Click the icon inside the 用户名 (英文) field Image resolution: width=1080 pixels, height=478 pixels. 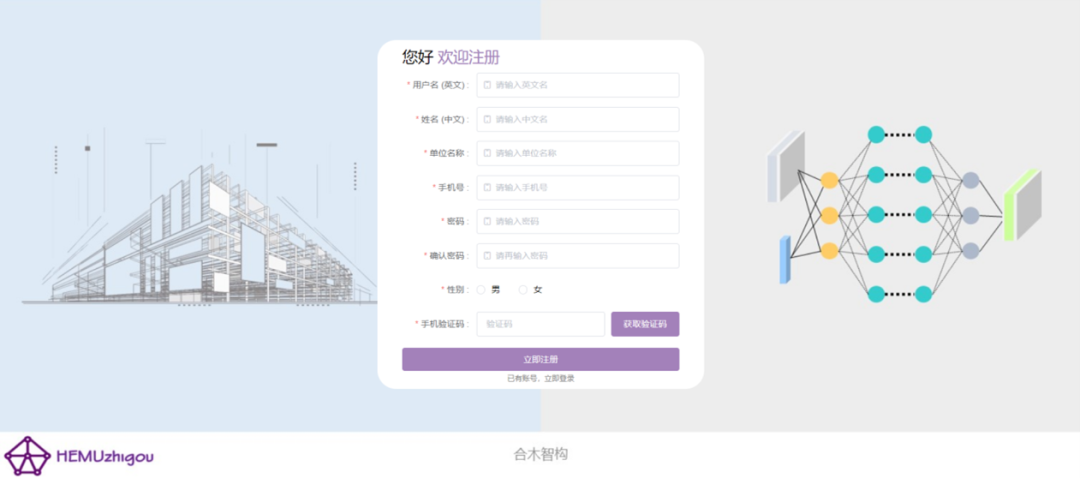click(x=488, y=85)
